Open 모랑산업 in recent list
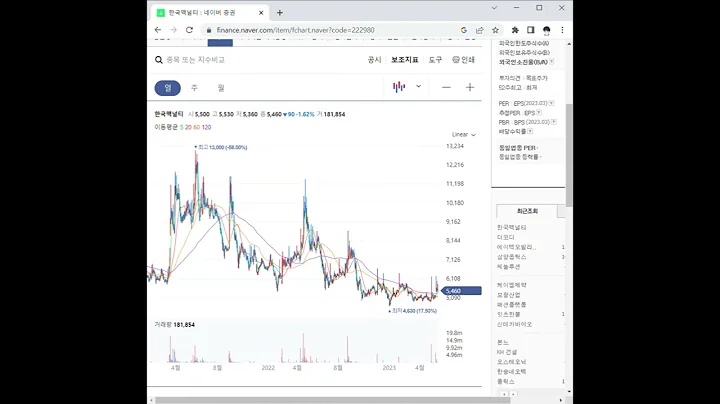Image resolution: width=720 pixels, height=404 pixels. click(508, 295)
